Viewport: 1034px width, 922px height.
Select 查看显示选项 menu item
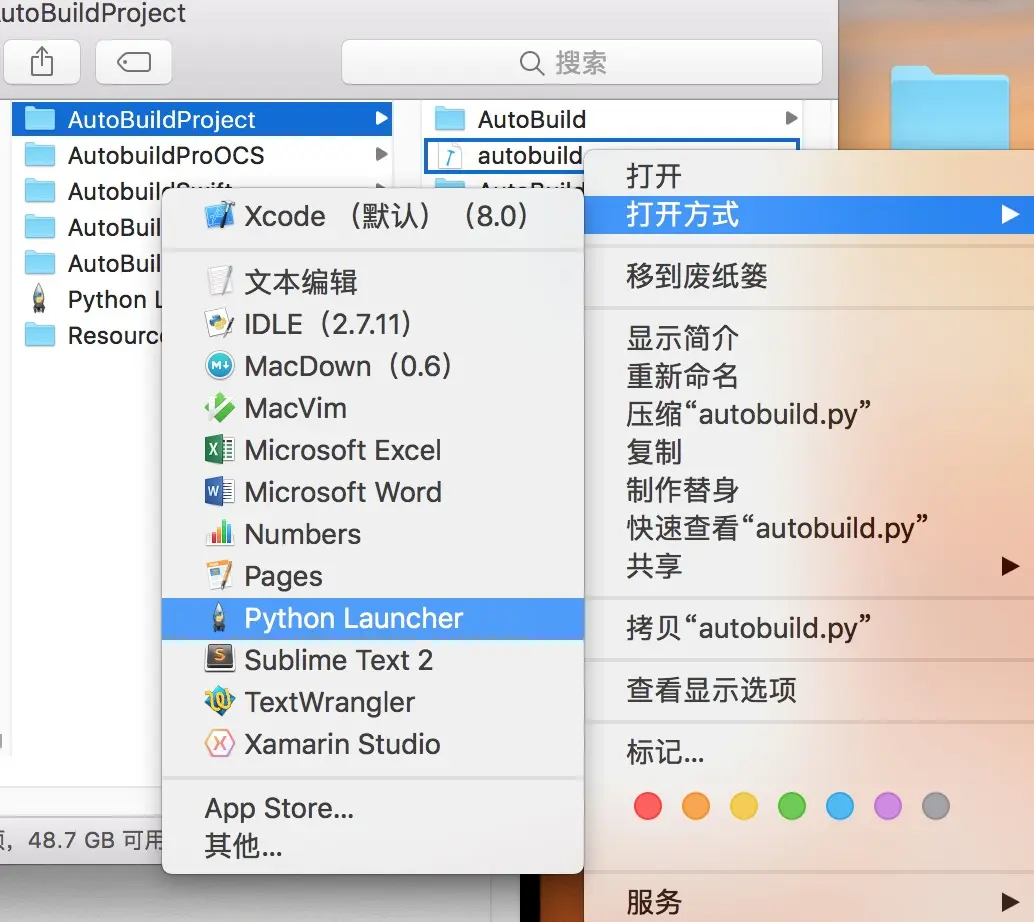(809, 691)
